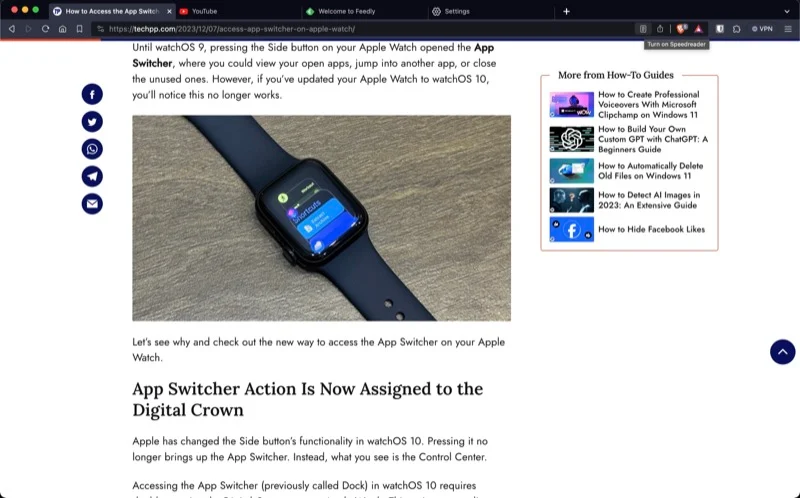Toggle the Brave VPN button
800x498 pixels.
[x=762, y=29]
